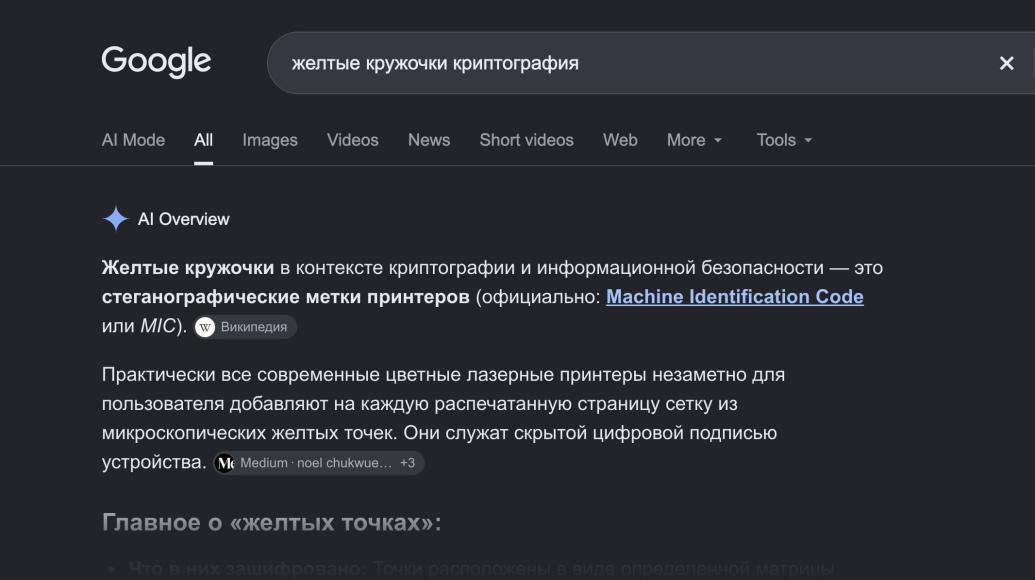The image size is (1035, 580).
Task: Switch to the Web results tab
Action: (620, 140)
